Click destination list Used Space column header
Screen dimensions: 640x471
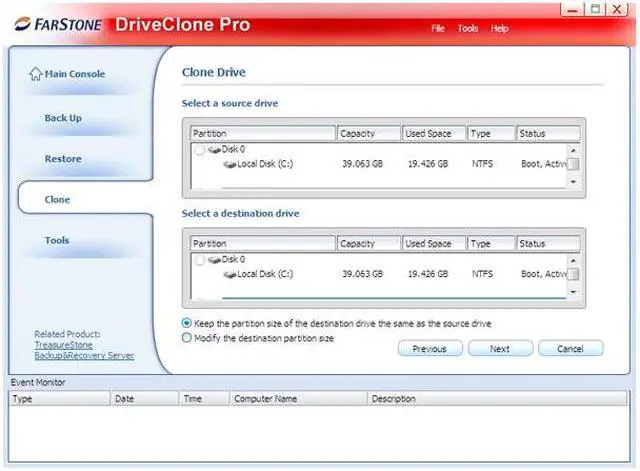(x=434, y=244)
